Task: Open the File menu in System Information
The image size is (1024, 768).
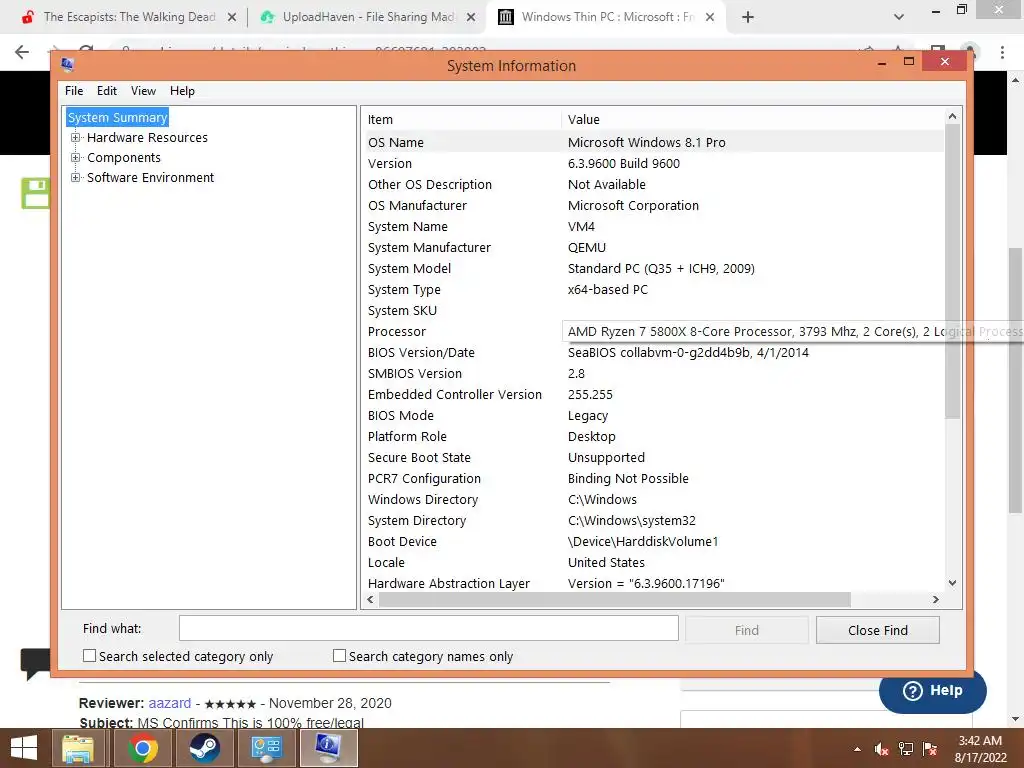Action: [x=74, y=91]
